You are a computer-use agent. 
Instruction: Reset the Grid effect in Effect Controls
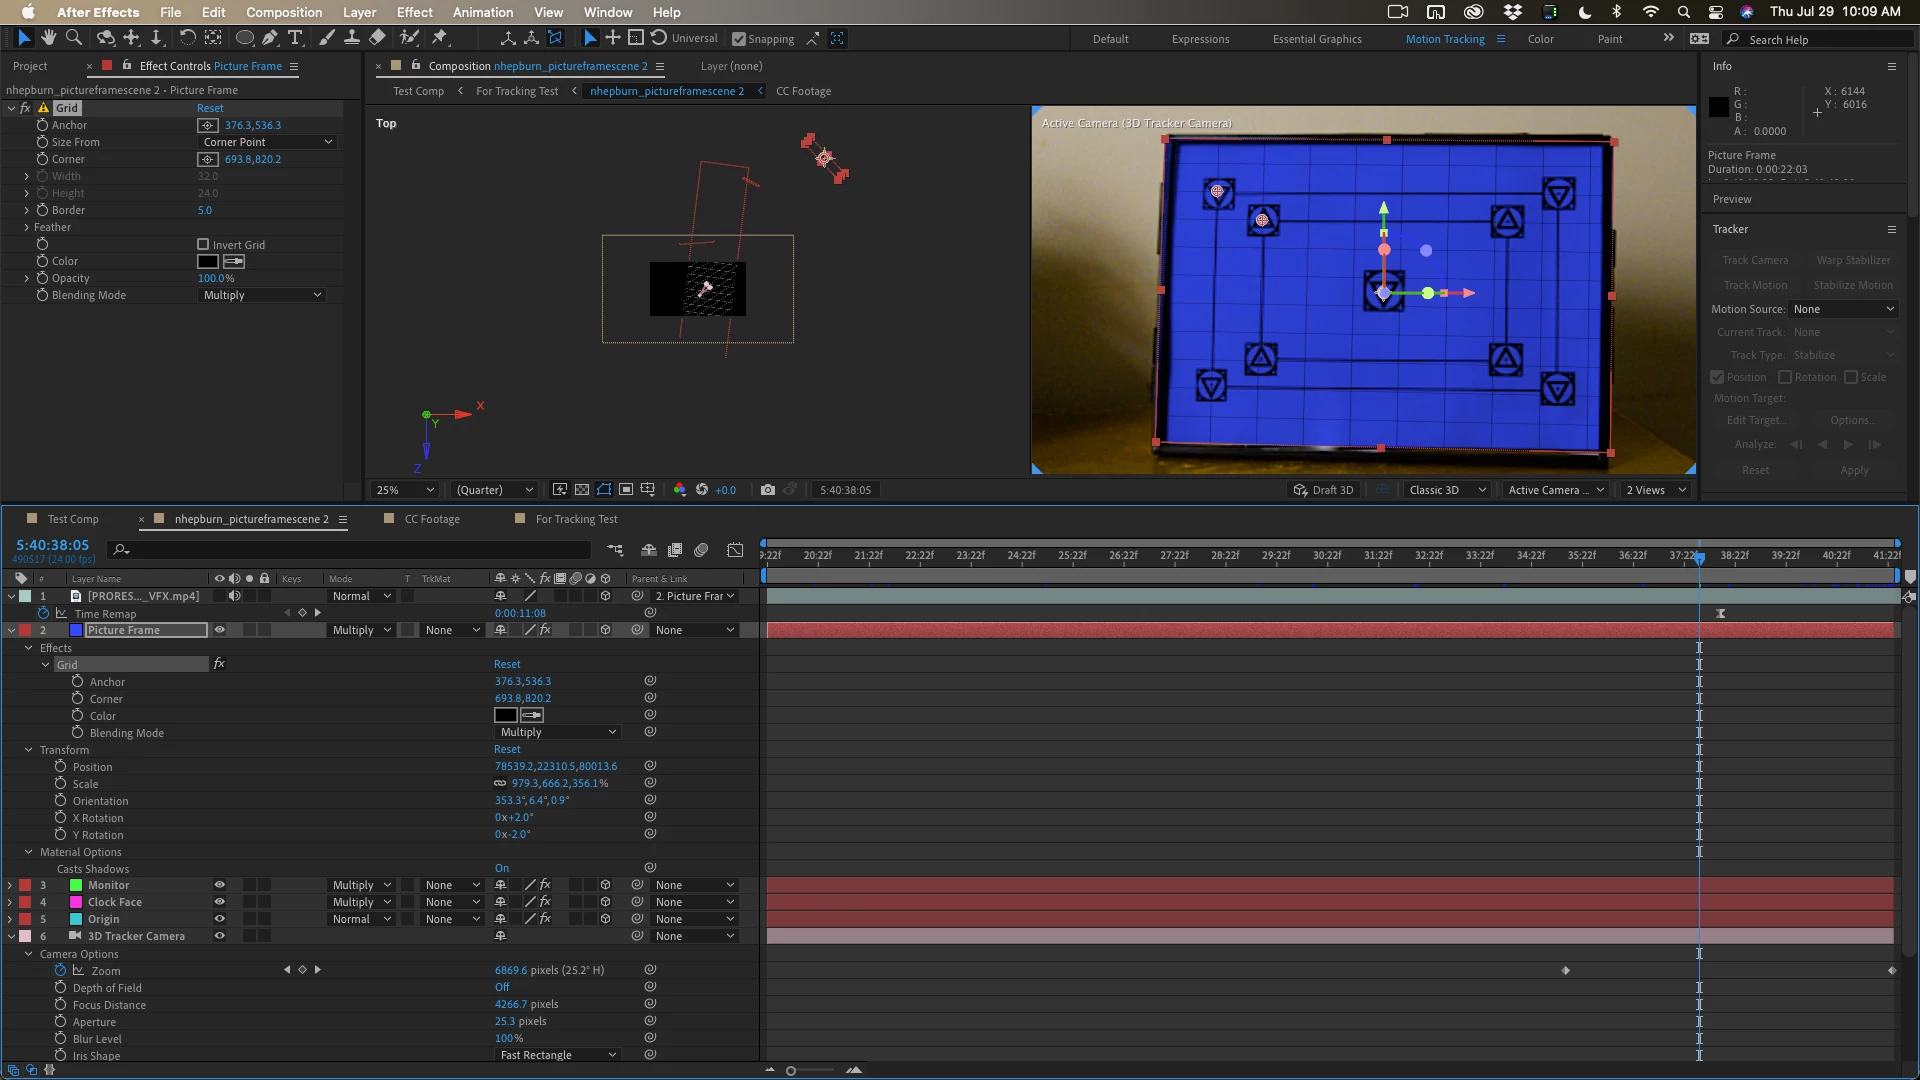[210, 108]
